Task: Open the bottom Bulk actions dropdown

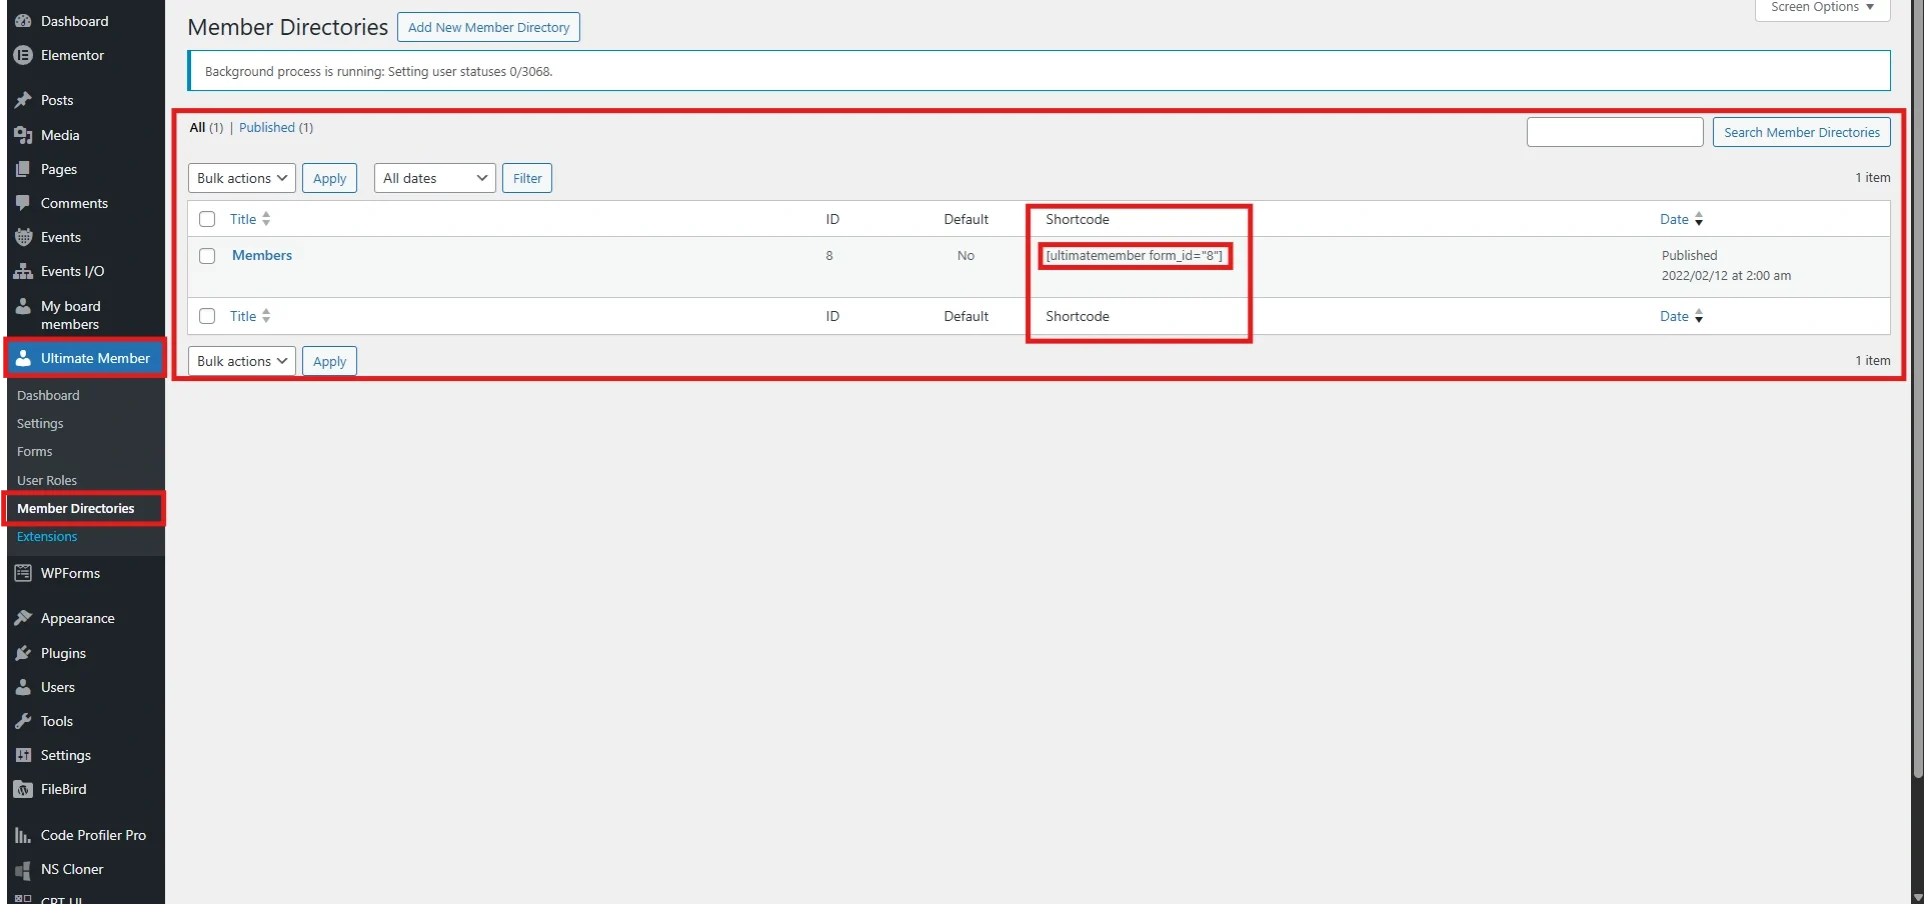Action: [x=242, y=361]
